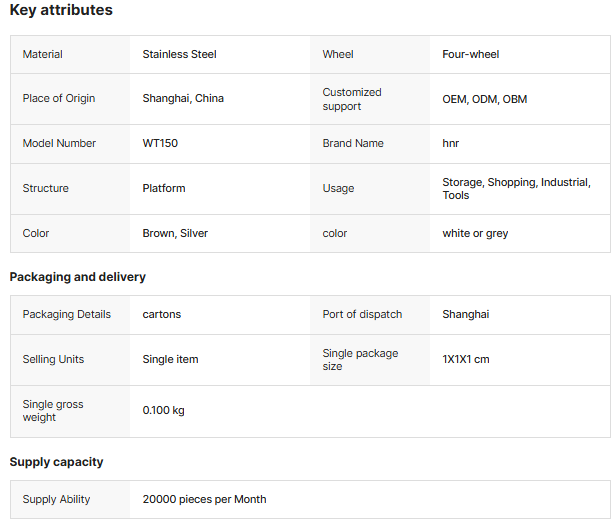Select the Brown, Silver color value

pyautogui.click(x=175, y=233)
